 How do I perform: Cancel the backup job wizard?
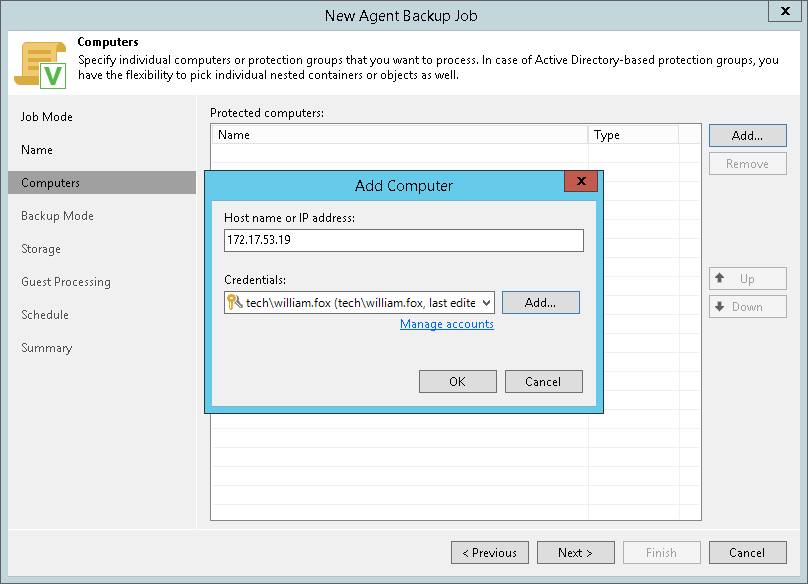[747, 552]
